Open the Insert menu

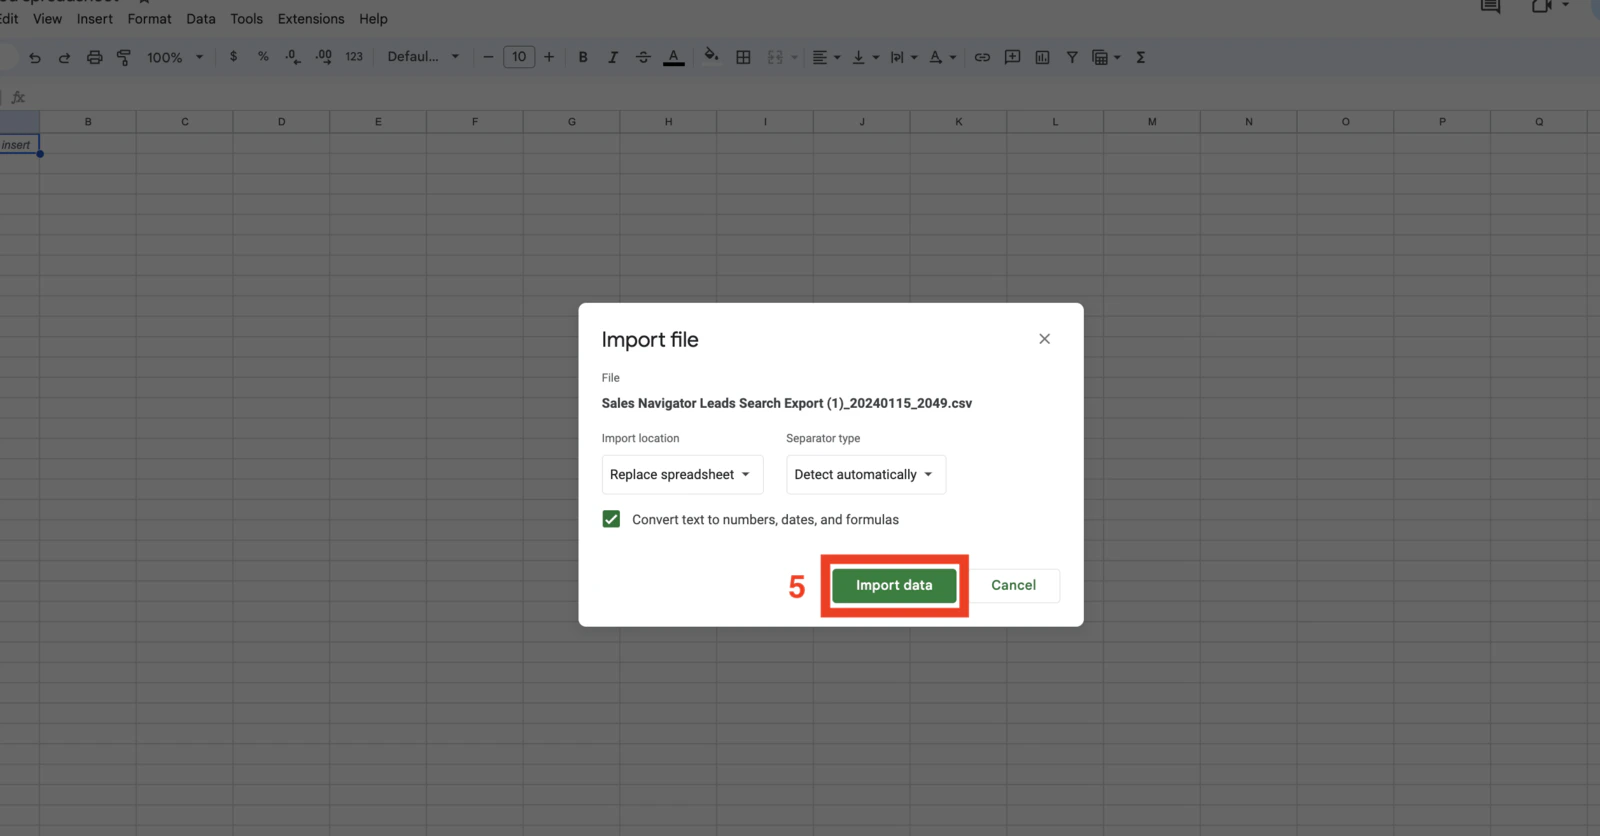coord(95,19)
